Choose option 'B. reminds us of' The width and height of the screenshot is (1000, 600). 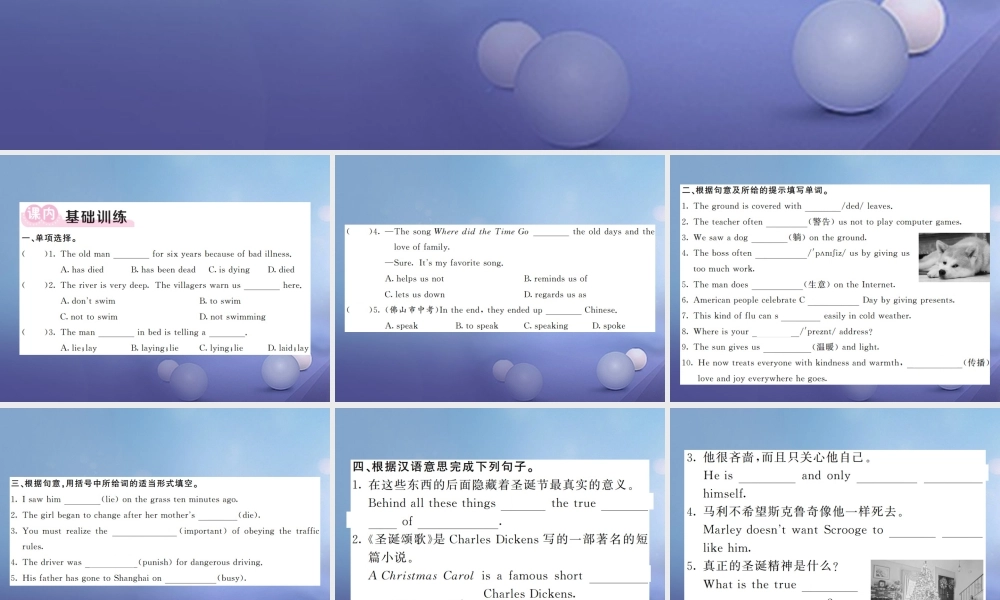555,279
